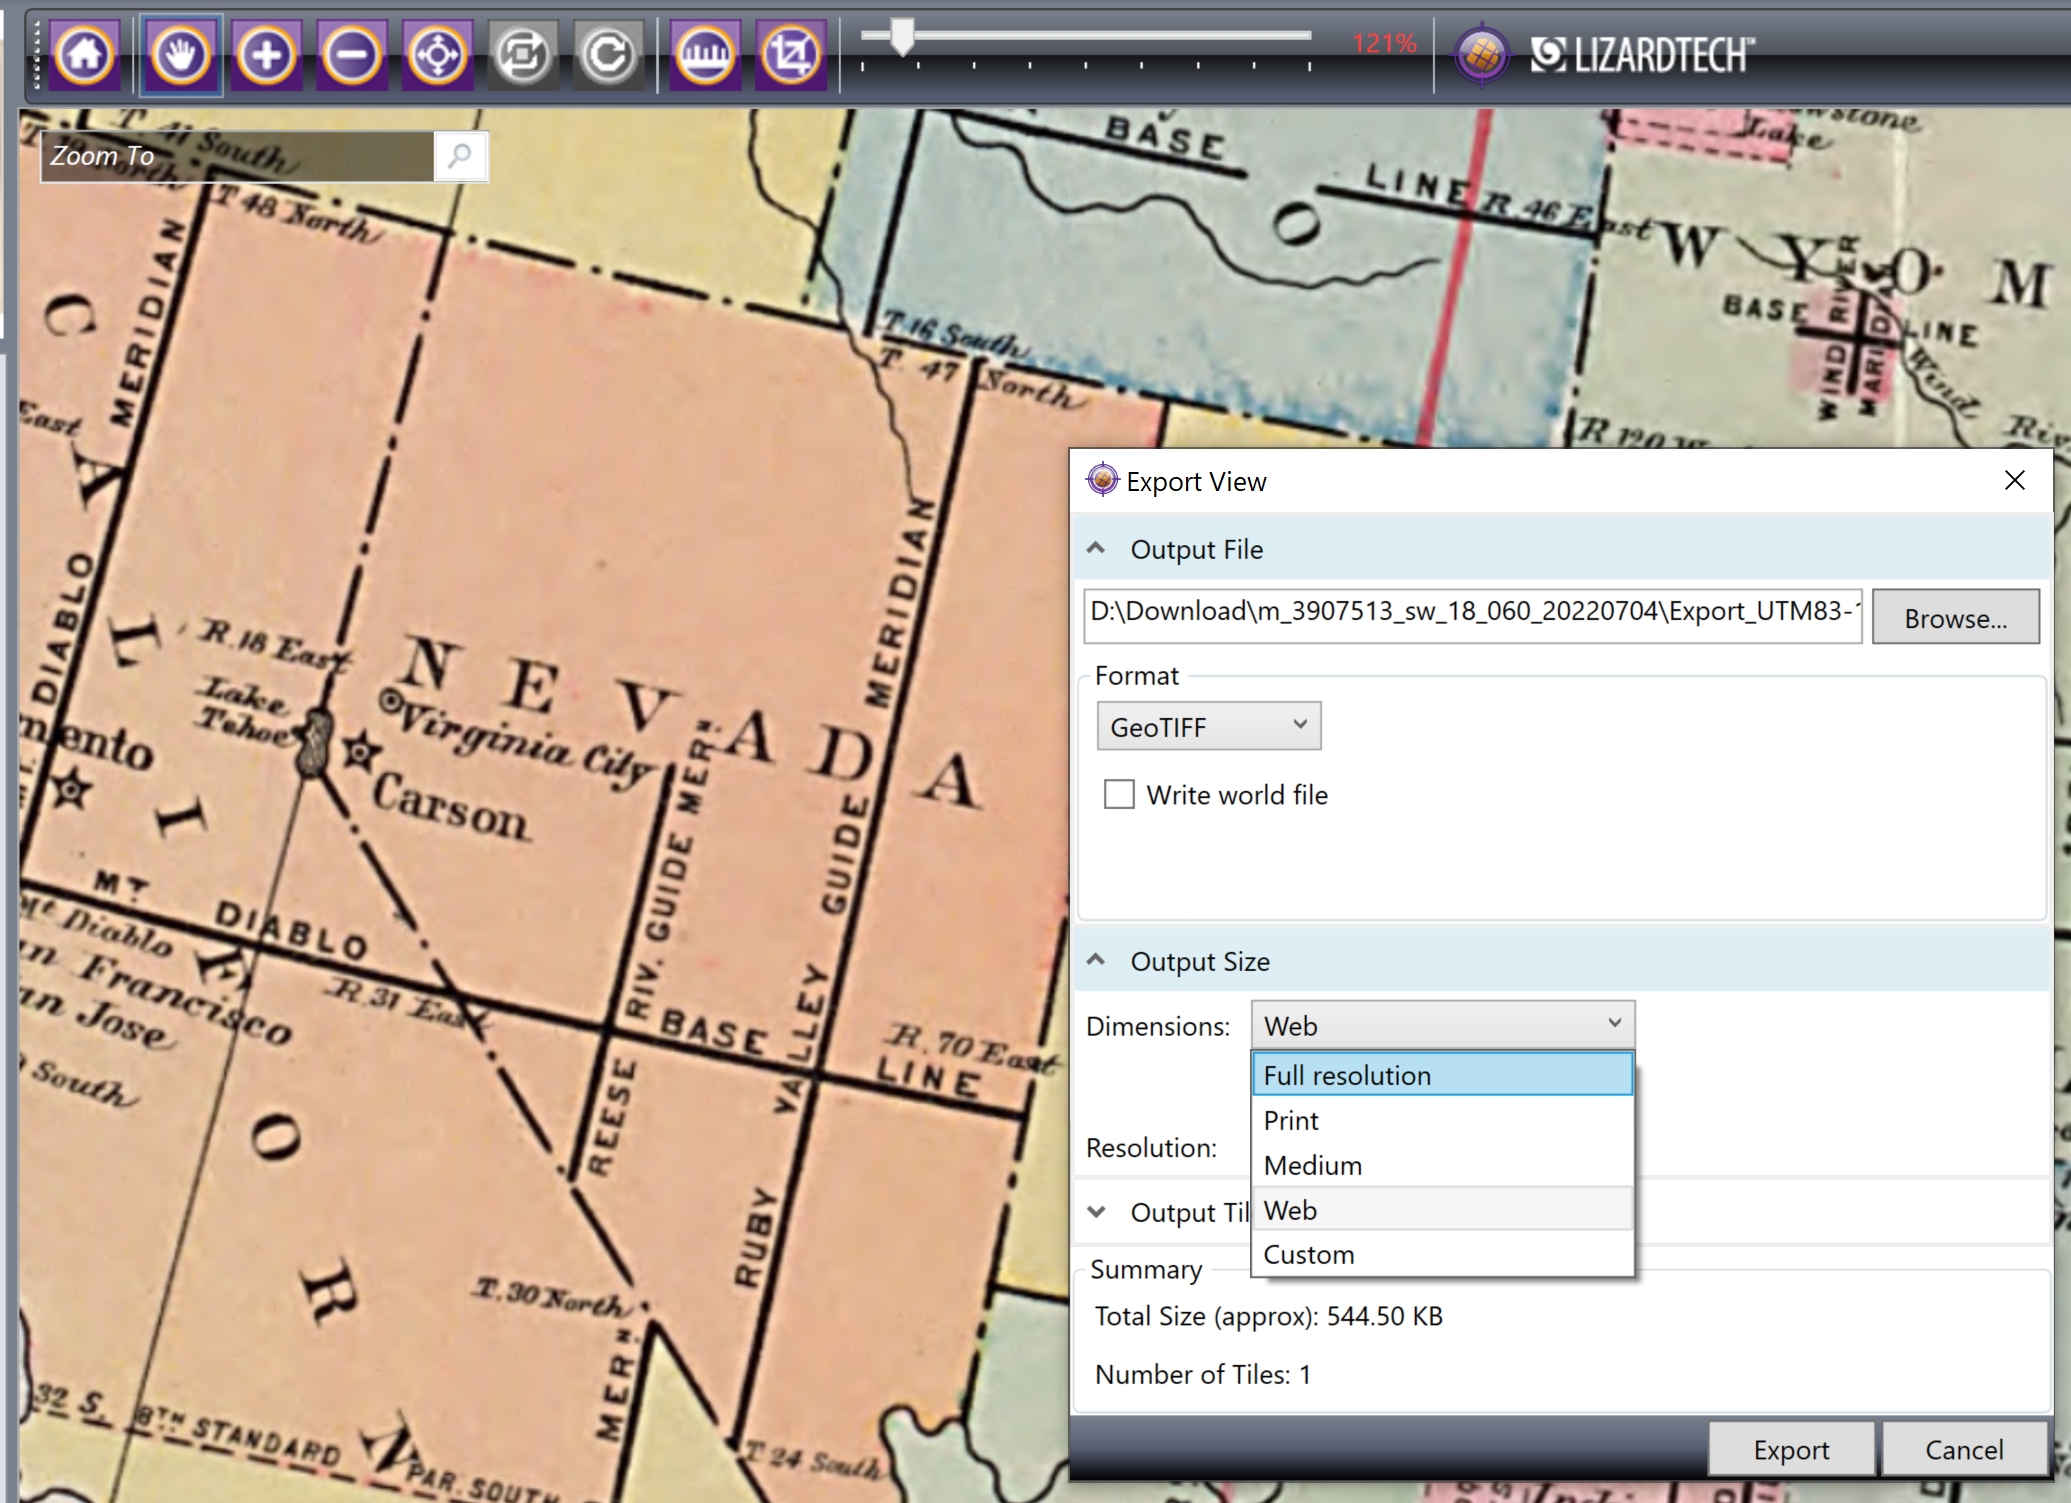
Task: Click the globe logo beside LizardTech
Action: 1481,54
